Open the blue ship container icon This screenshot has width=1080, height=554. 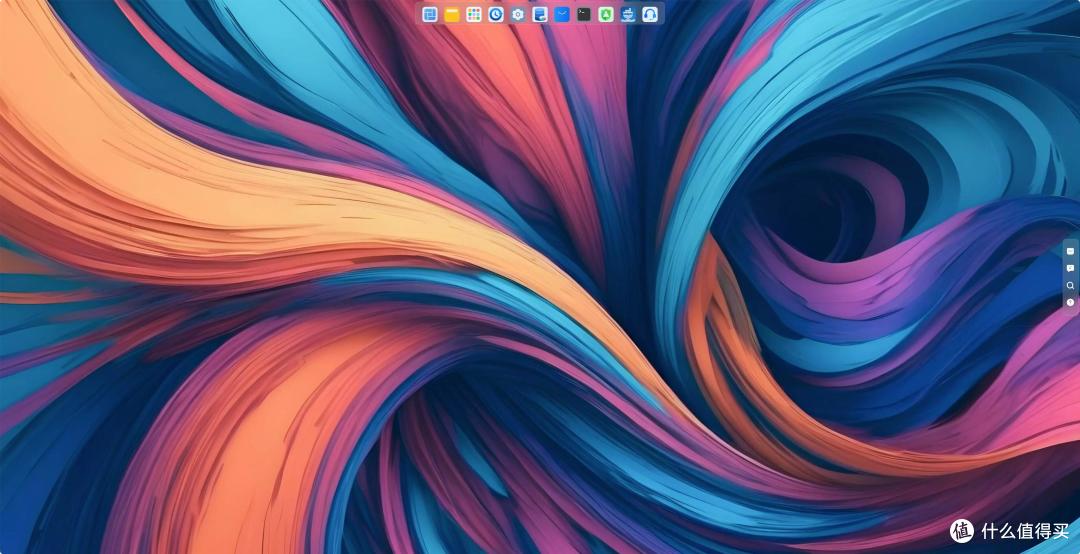click(628, 14)
